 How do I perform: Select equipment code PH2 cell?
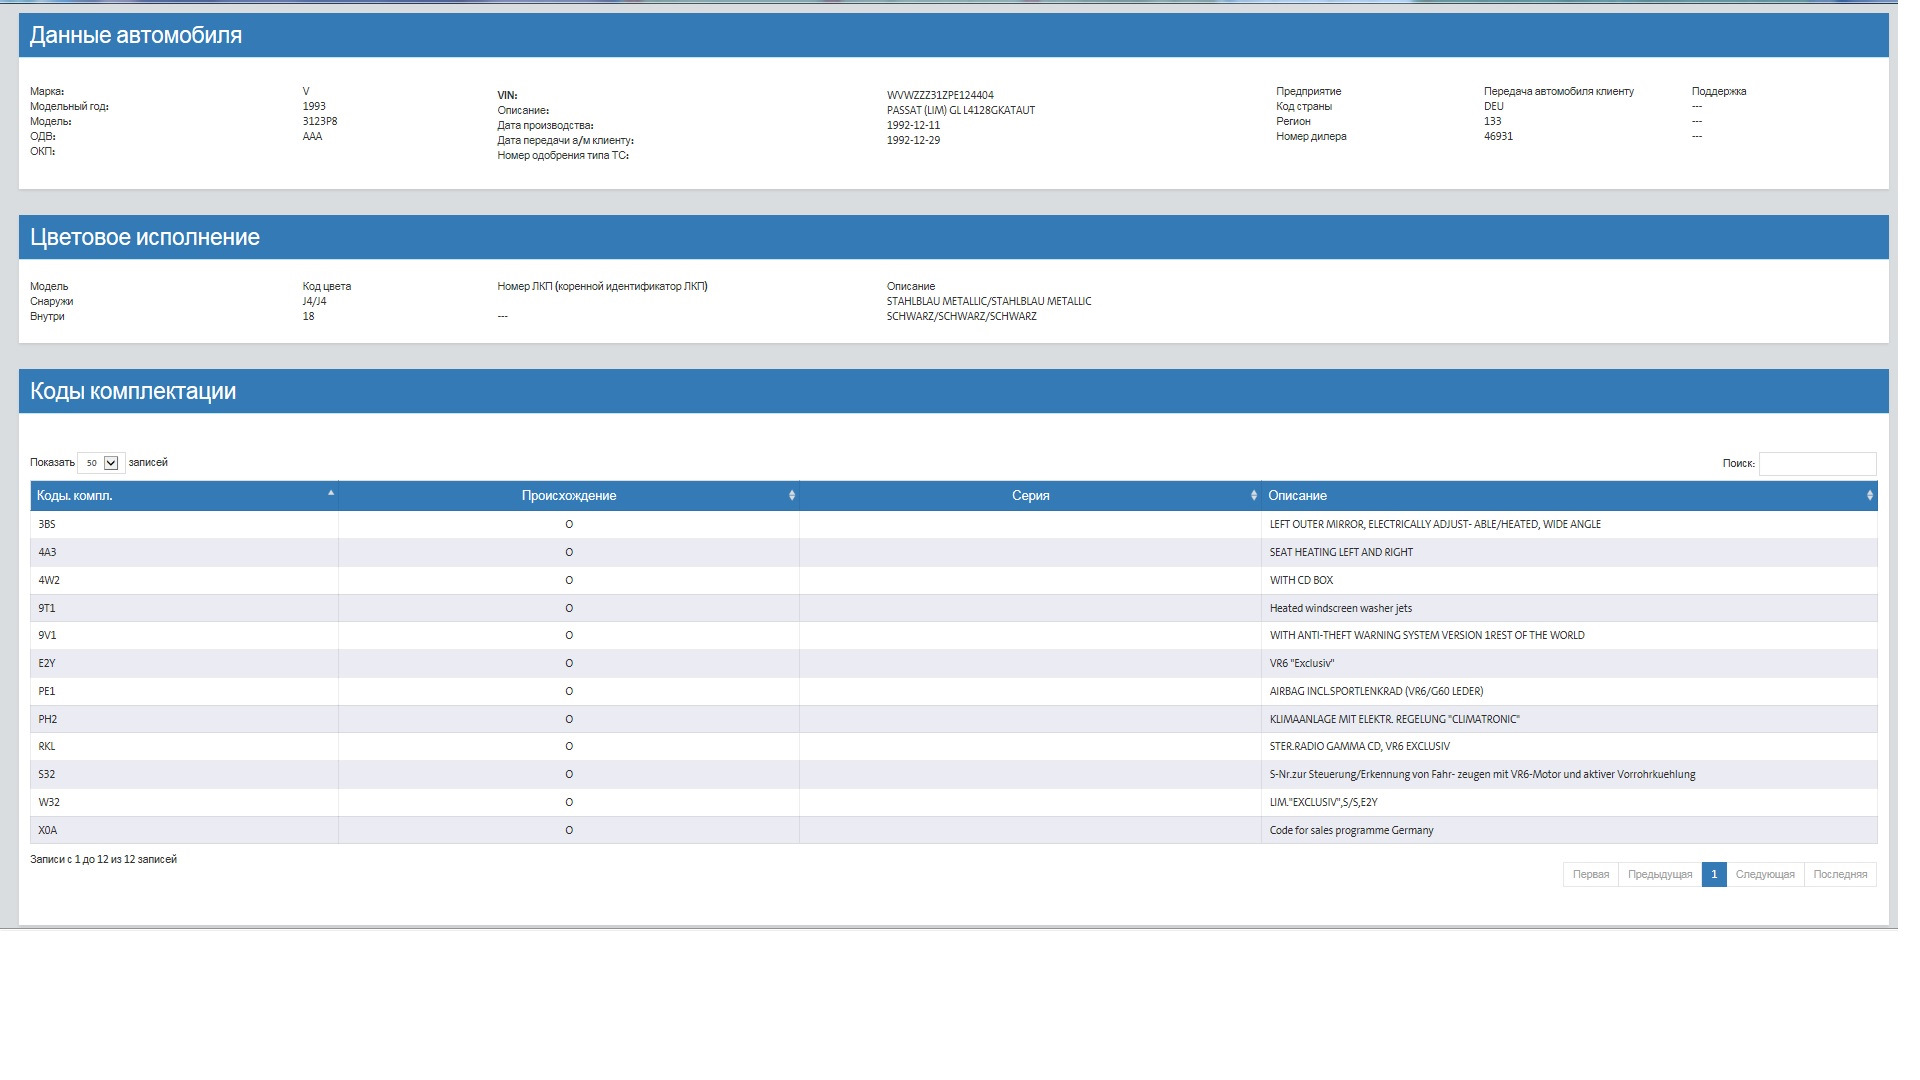pyautogui.click(x=184, y=719)
